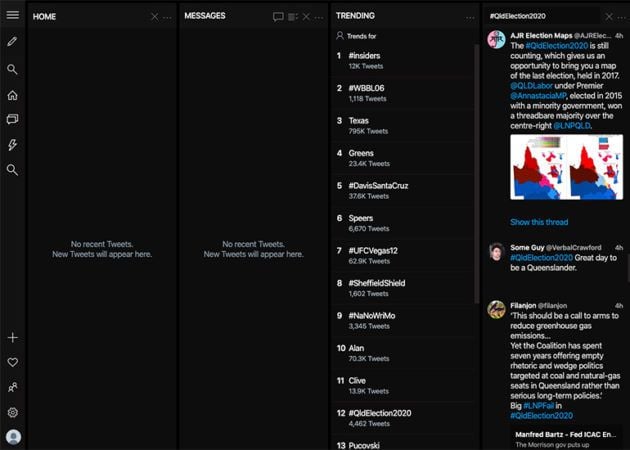Click the #LNPFail hashtag
Image resolution: width=630 pixels, height=450 pixels.
click(x=538, y=406)
